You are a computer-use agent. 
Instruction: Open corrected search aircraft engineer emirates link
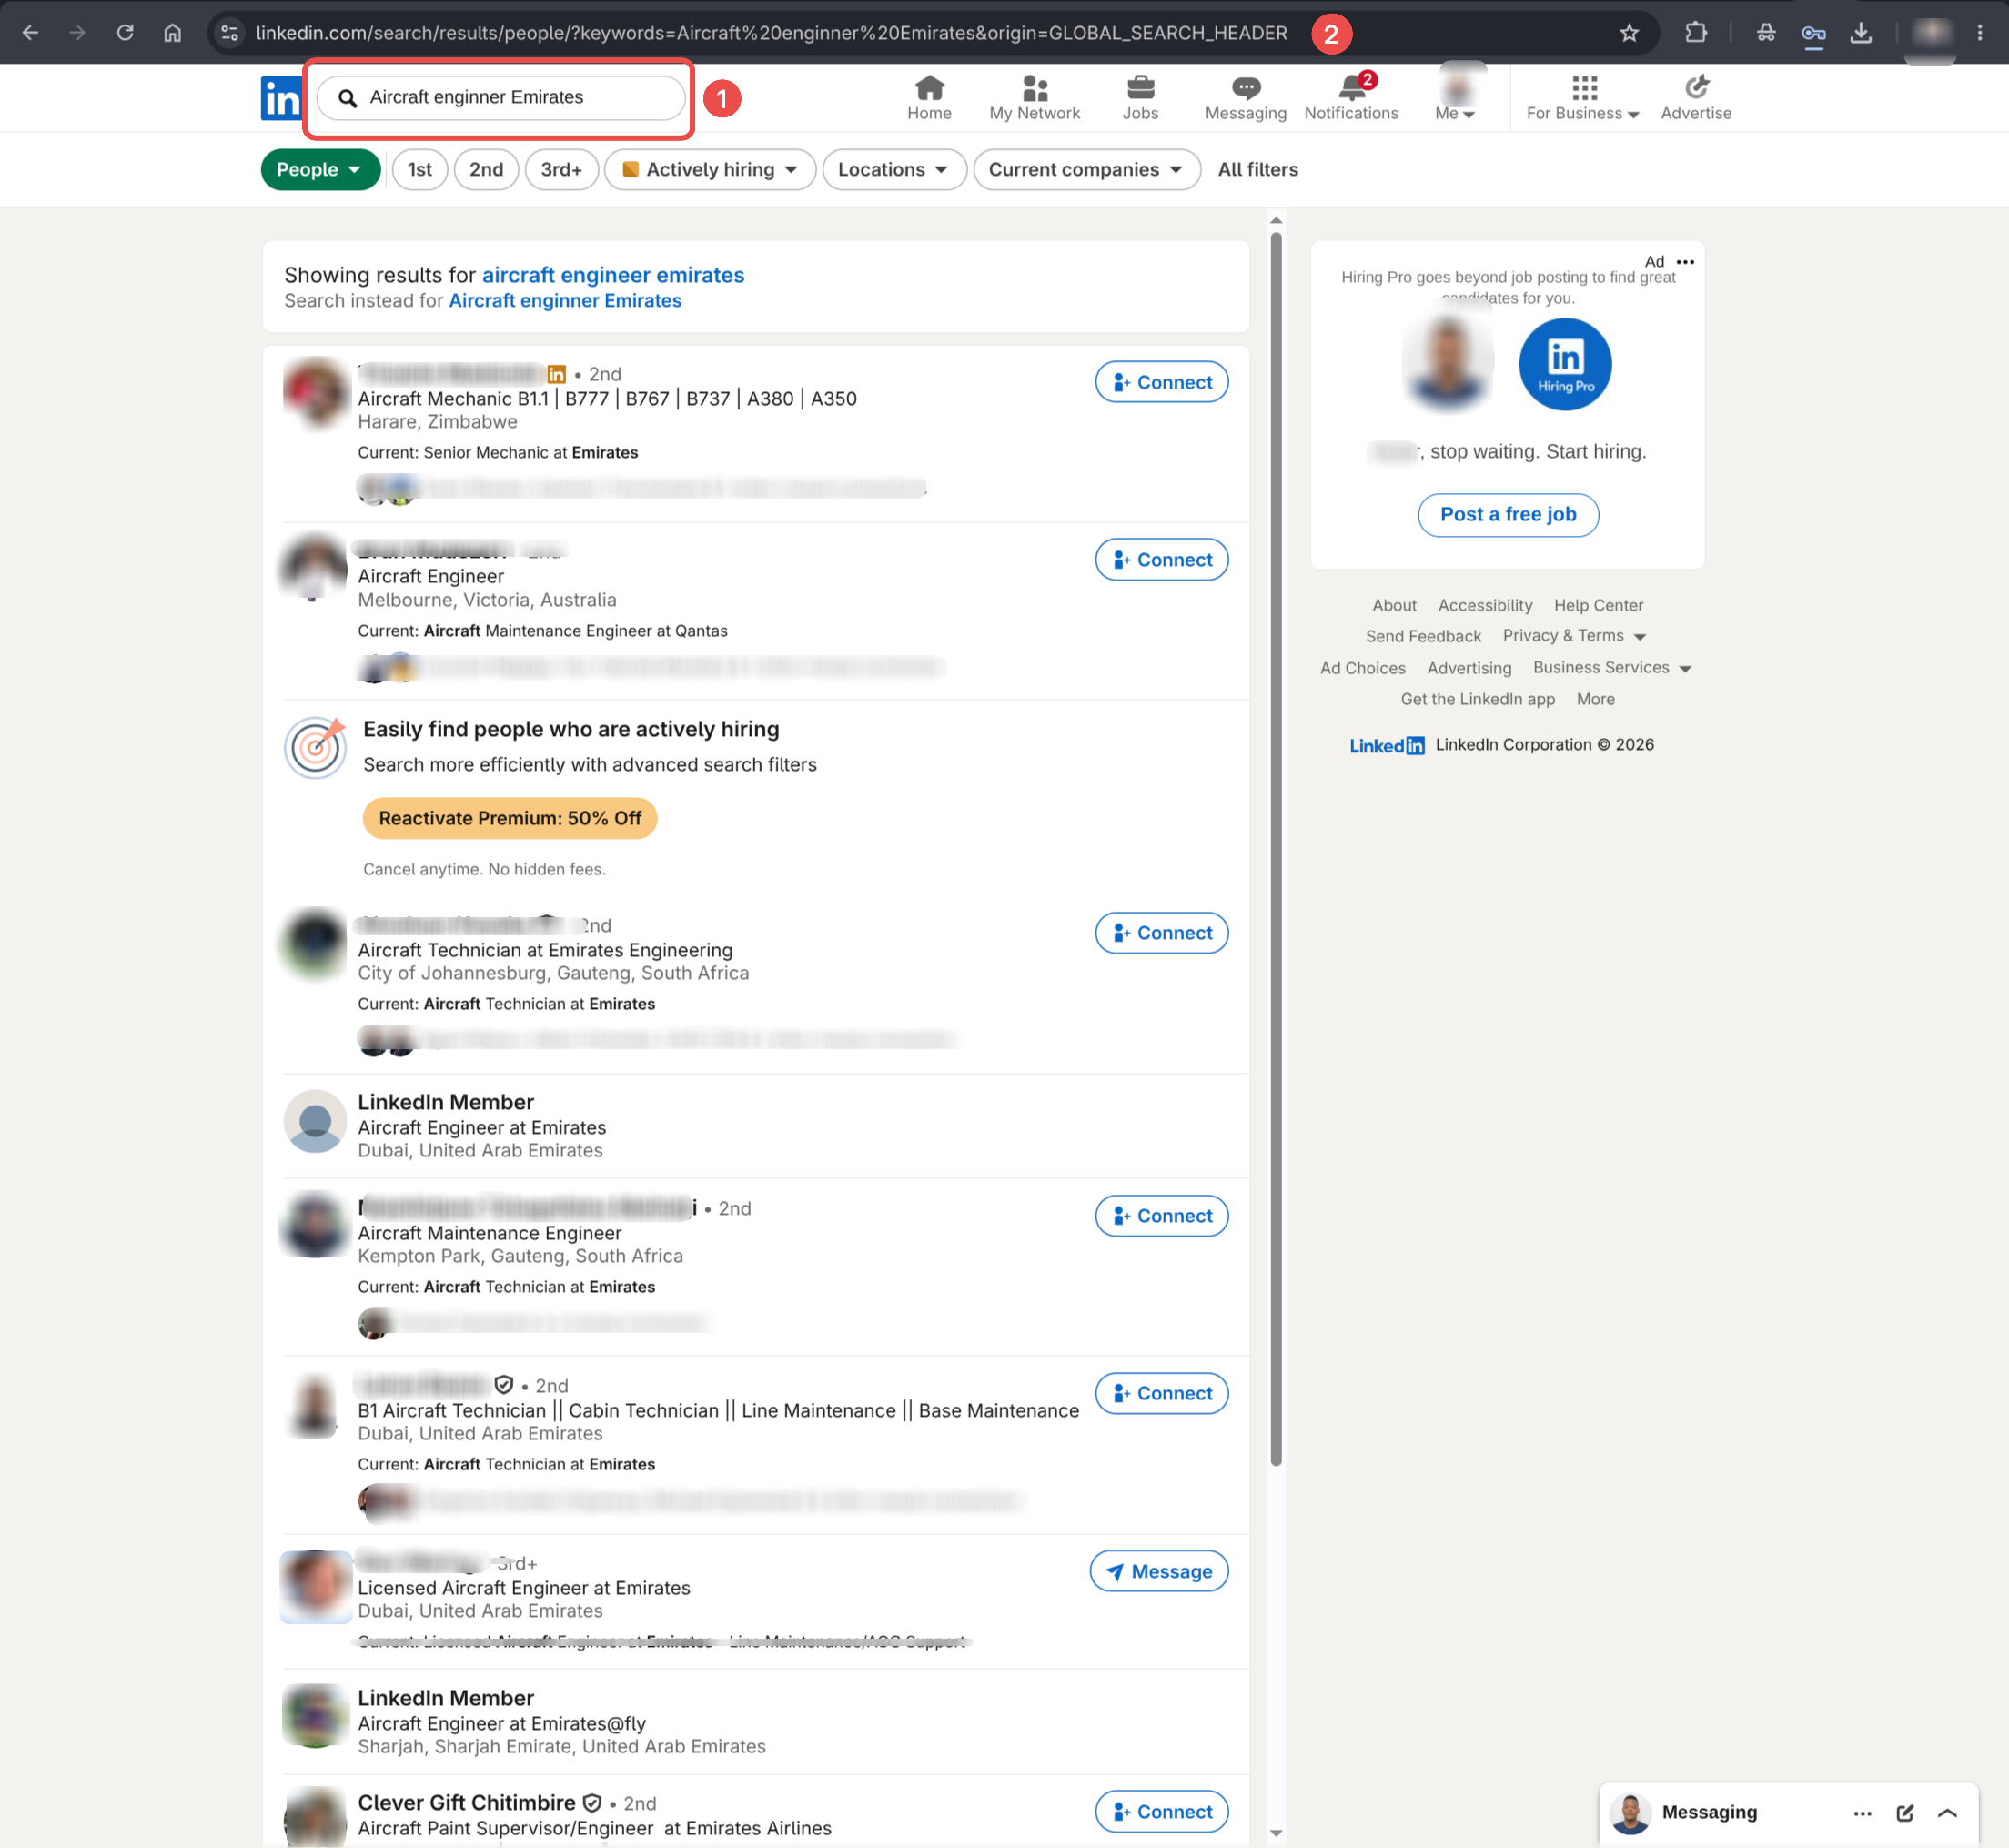point(613,275)
